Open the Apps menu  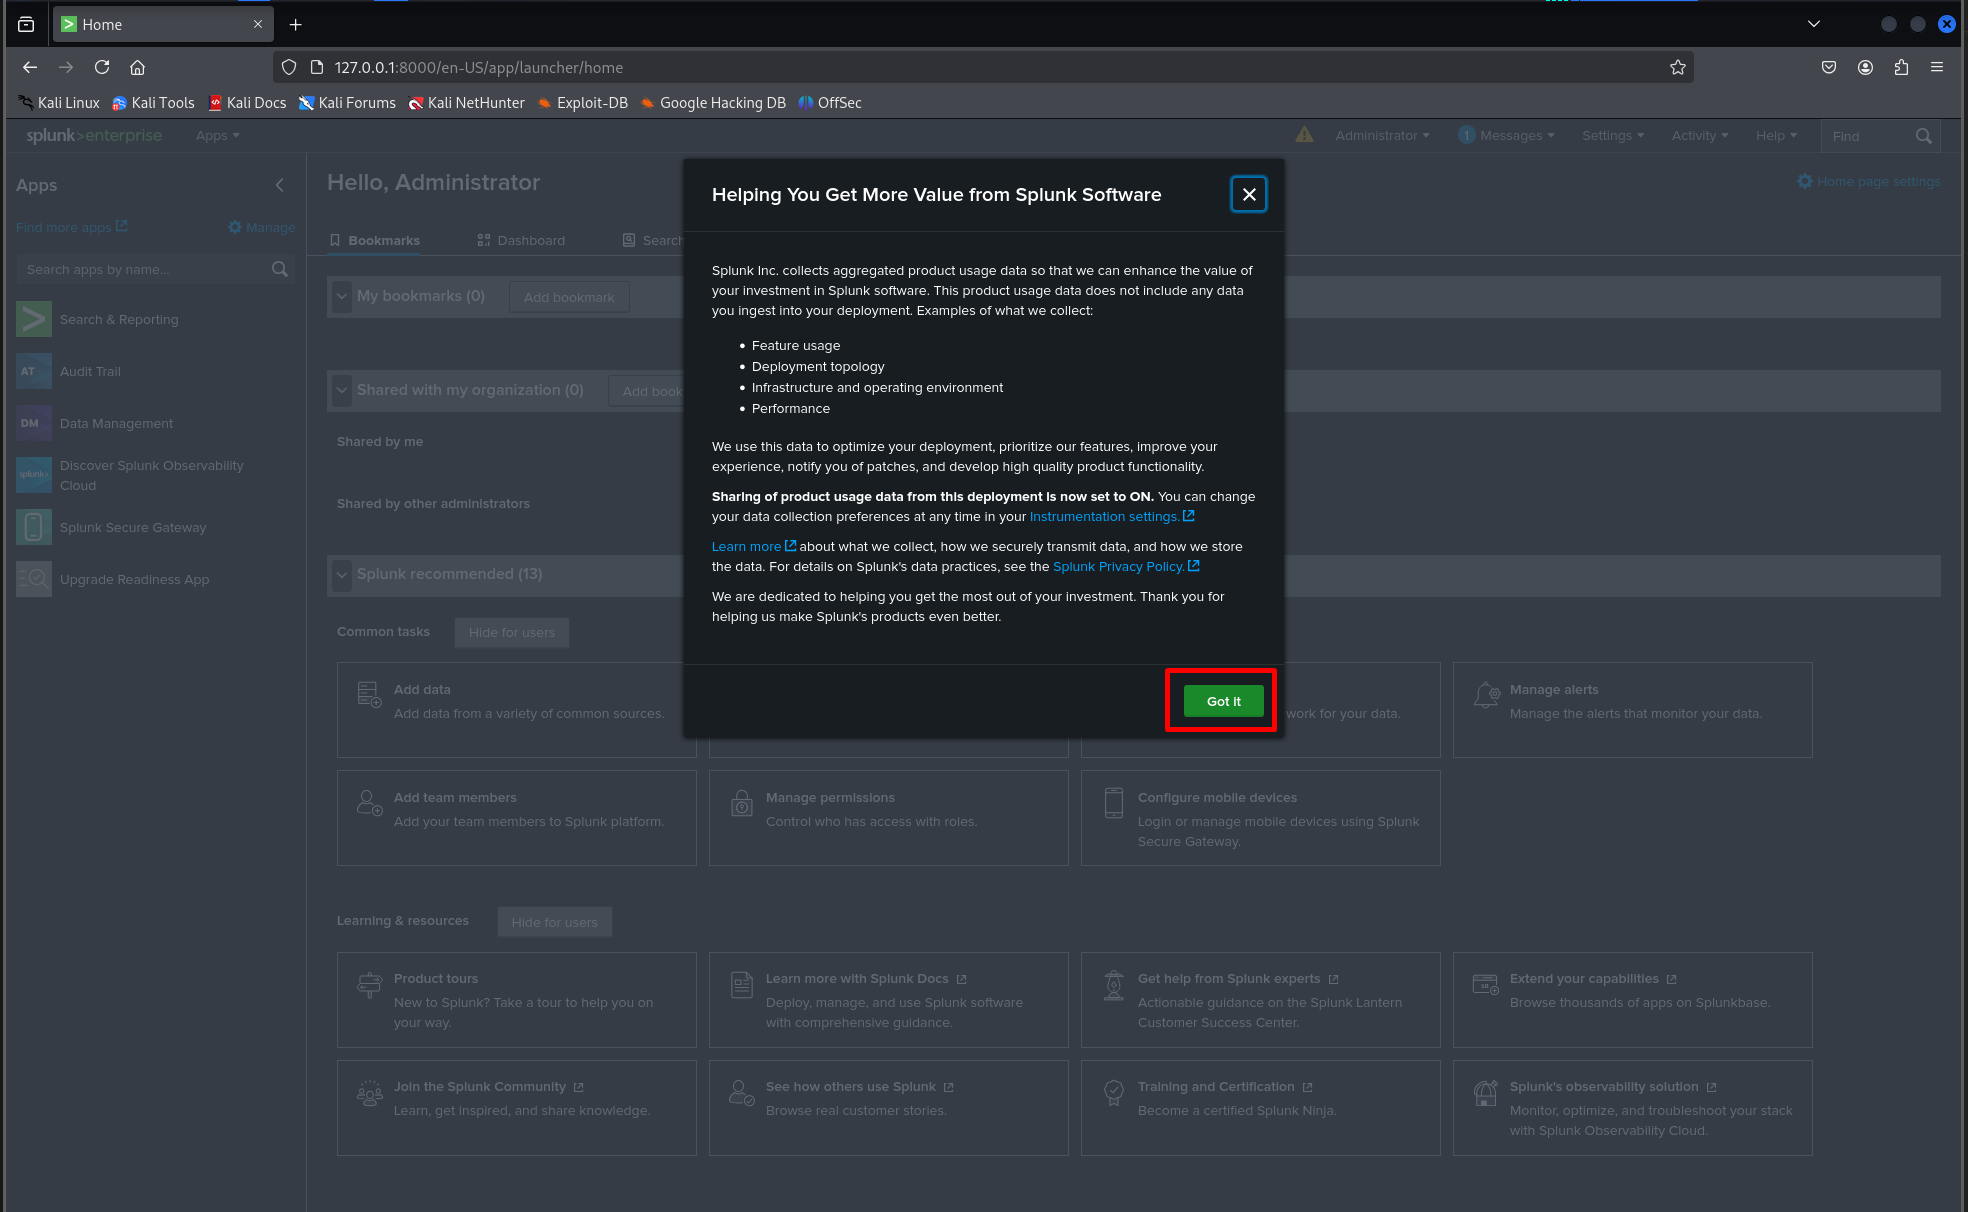click(216, 135)
